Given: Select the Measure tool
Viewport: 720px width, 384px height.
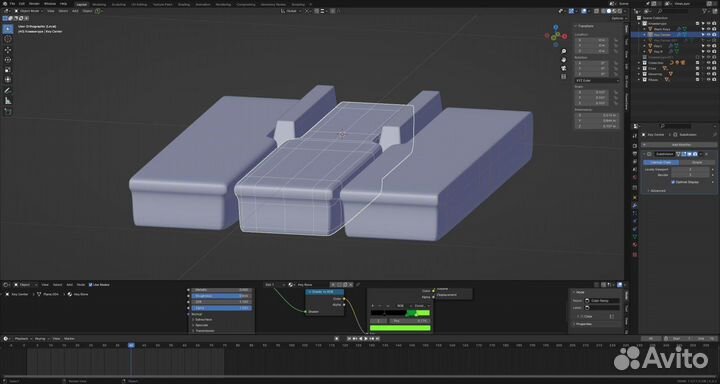Looking at the screenshot, I should click(x=8, y=101).
